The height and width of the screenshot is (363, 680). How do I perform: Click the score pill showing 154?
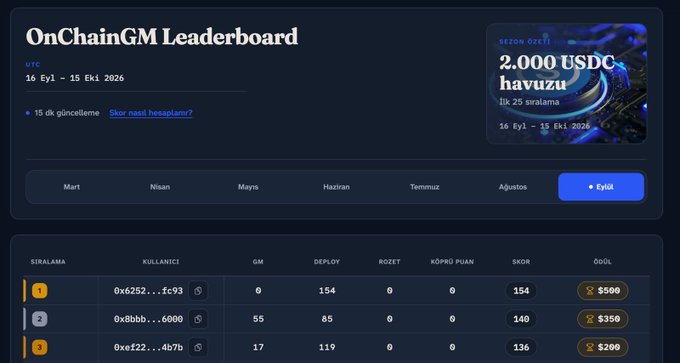[521, 291]
